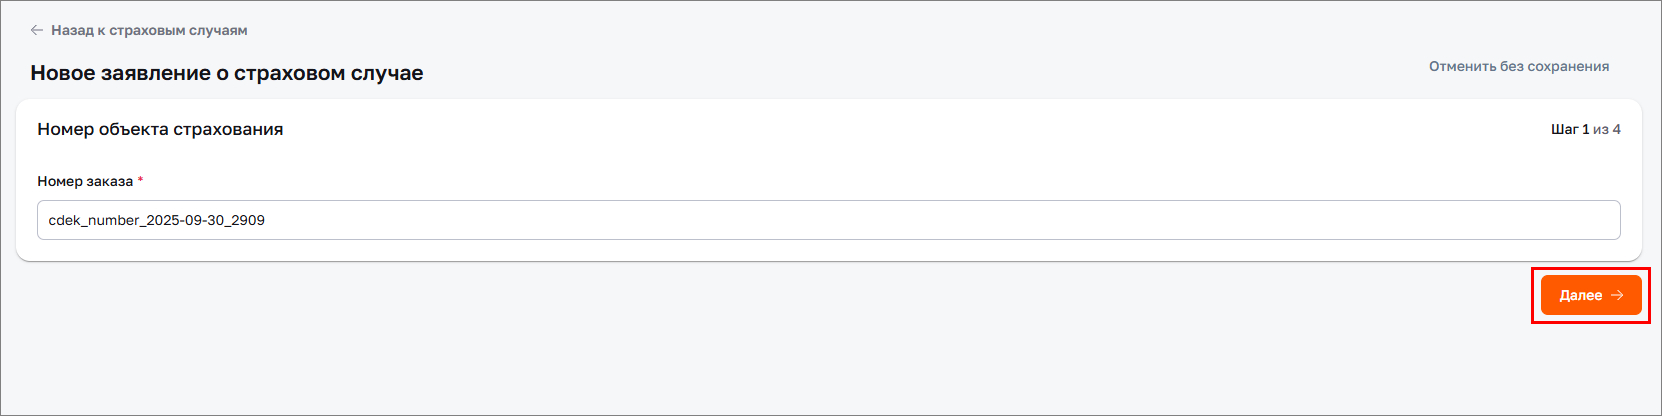
Task: Click the 'cdek_number_2025-09-30_2909' text in the field
Action: [157, 220]
